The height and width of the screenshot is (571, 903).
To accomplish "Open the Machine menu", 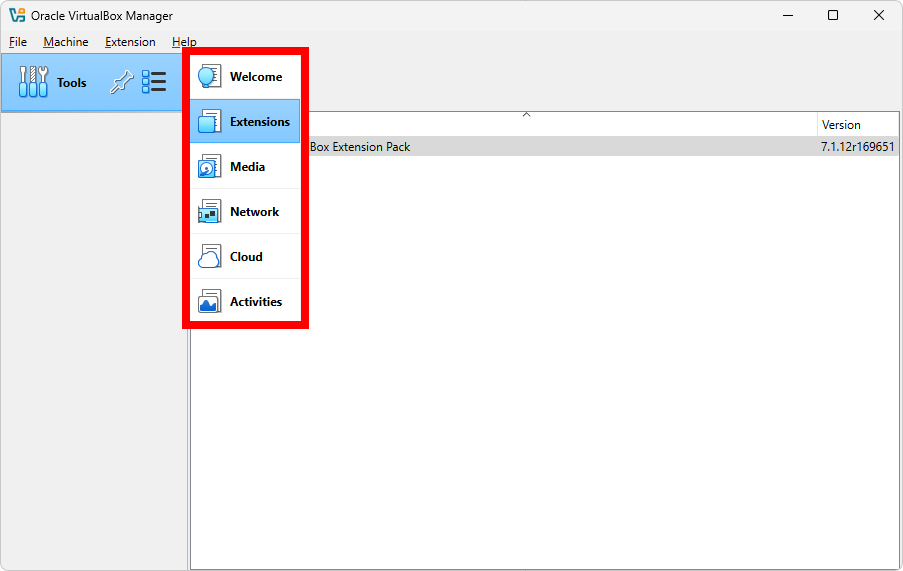I will coord(66,42).
